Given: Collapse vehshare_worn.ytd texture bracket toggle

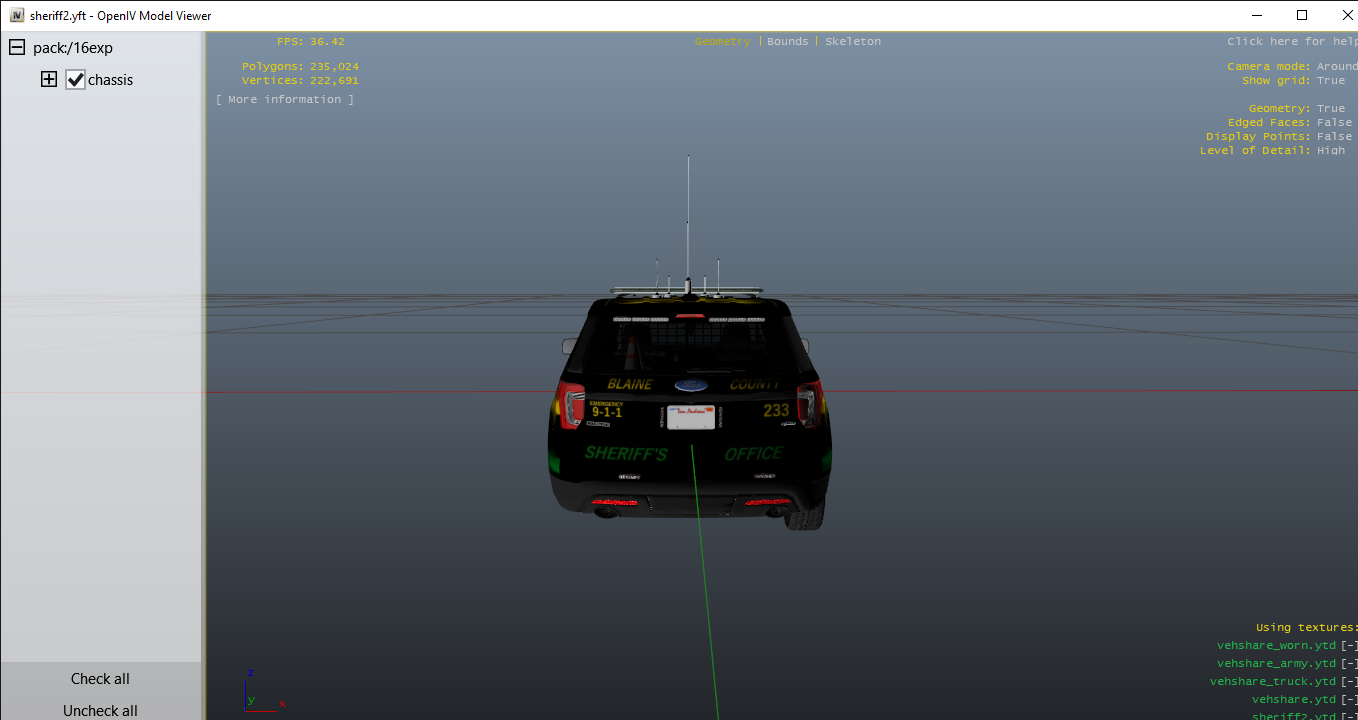Looking at the screenshot, I should pos(1349,646).
